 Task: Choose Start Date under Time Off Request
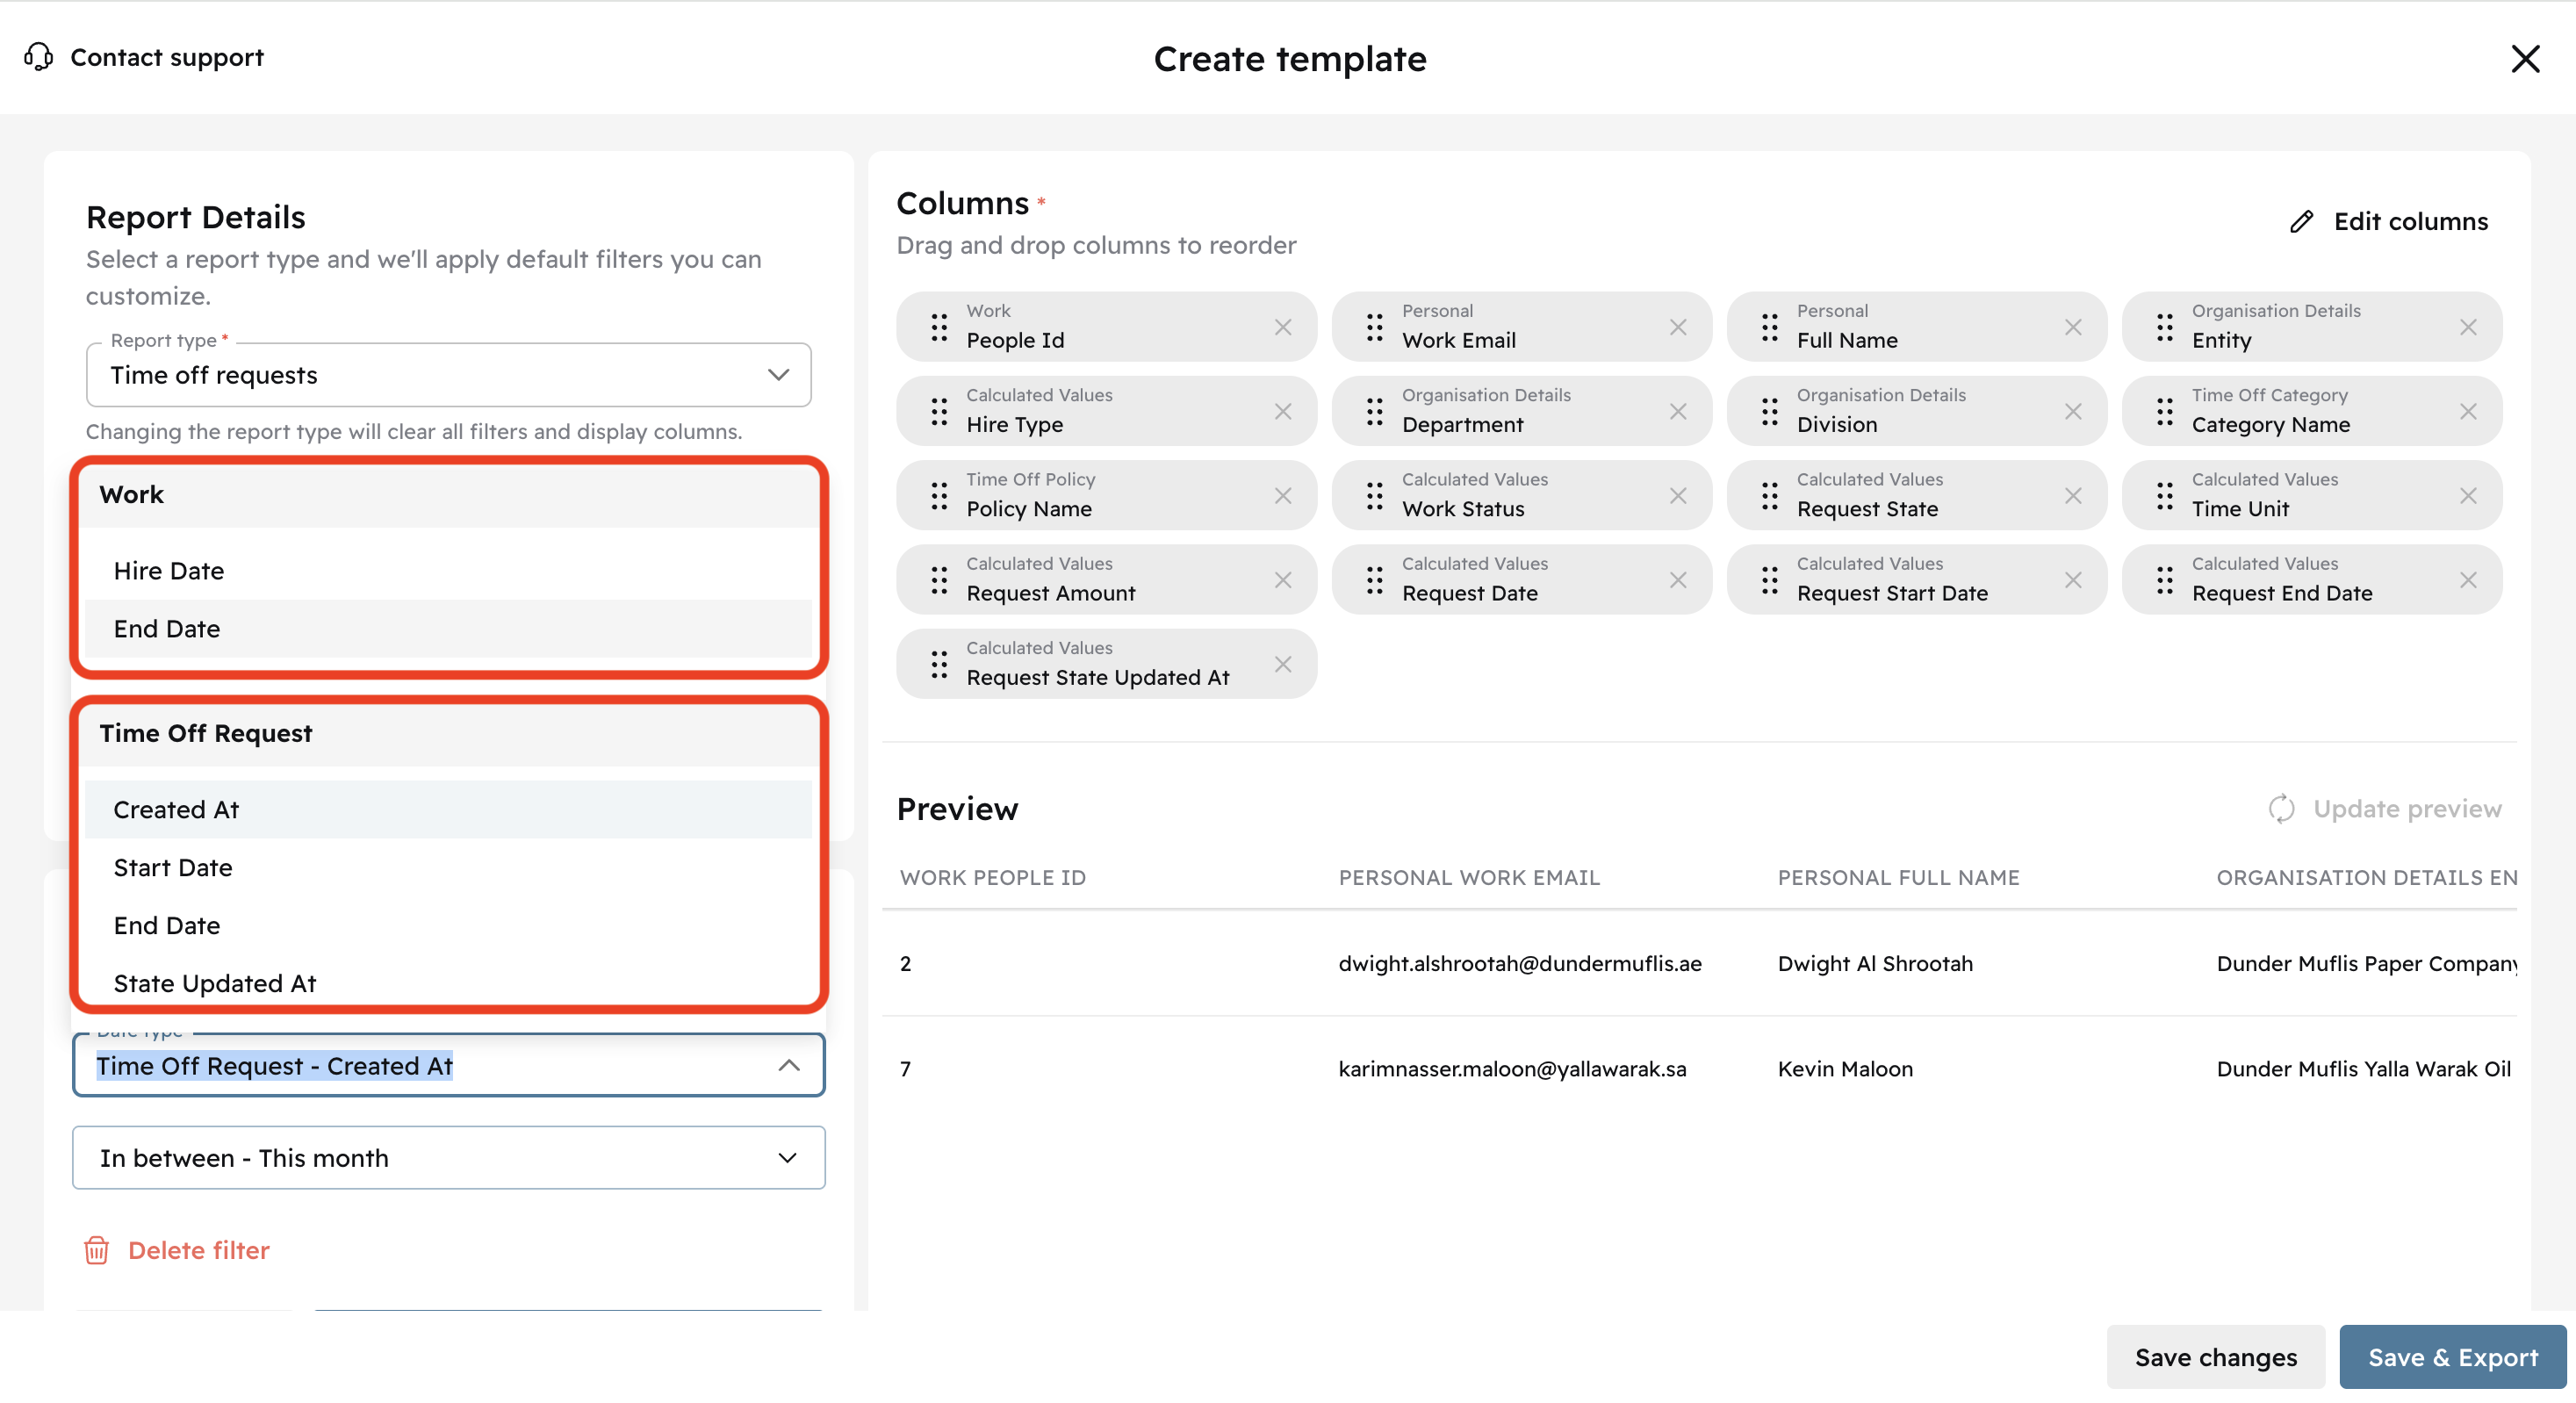coord(173,867)
